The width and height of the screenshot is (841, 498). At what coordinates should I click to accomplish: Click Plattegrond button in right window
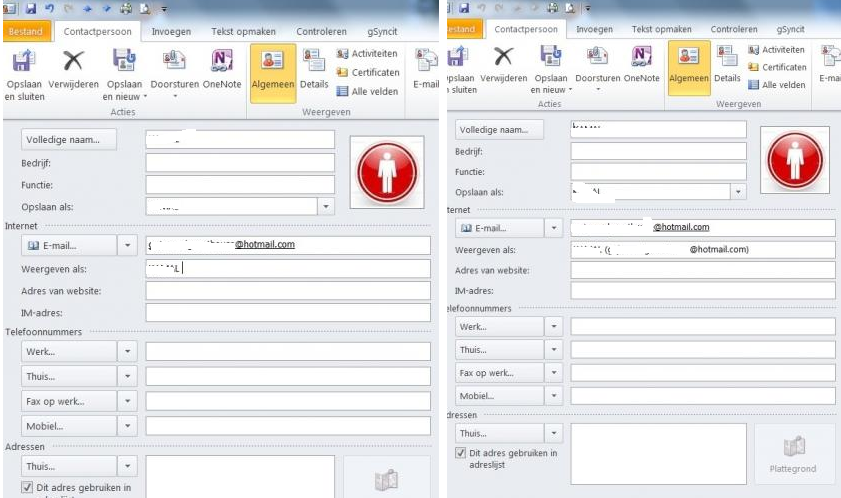point(794,454)
